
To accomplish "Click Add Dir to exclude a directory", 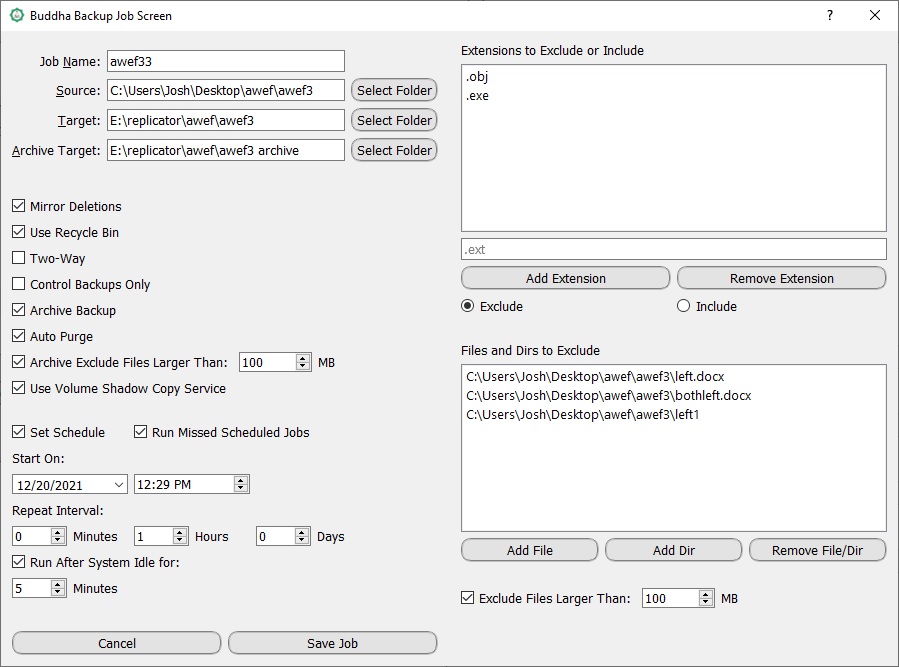I will tap(673, 549).
